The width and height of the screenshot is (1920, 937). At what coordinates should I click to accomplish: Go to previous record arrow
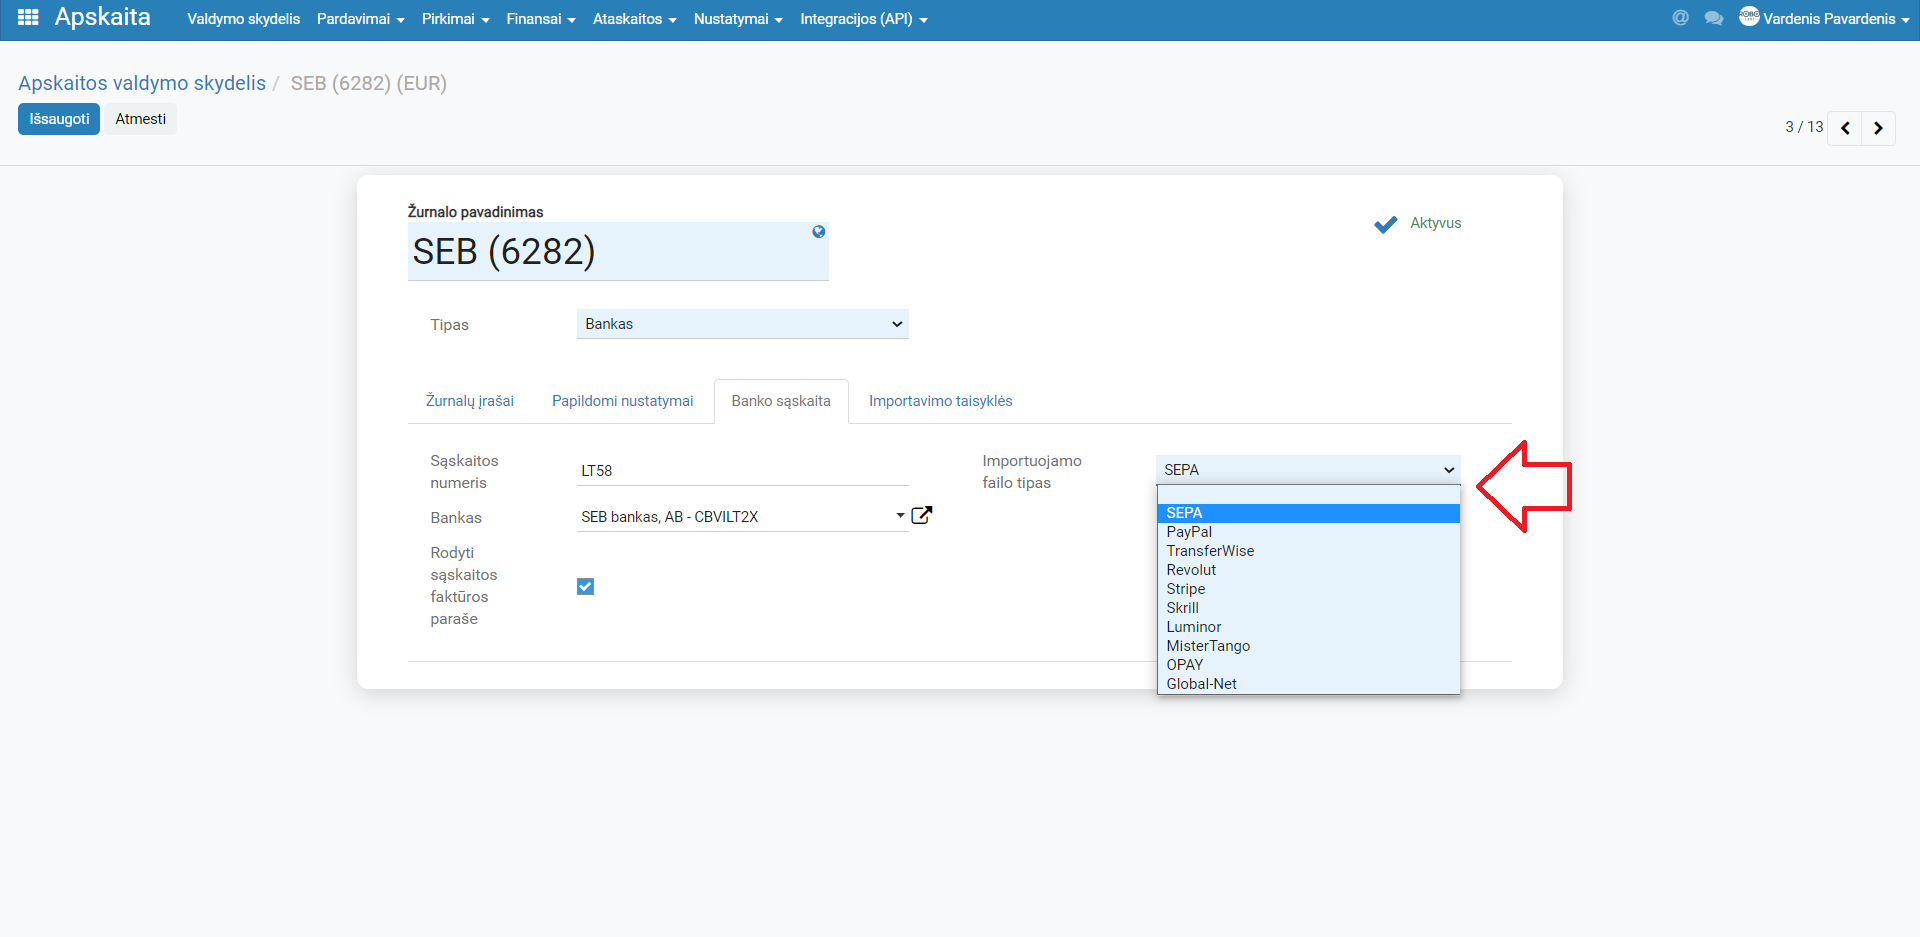click(x=1845, y=128)
